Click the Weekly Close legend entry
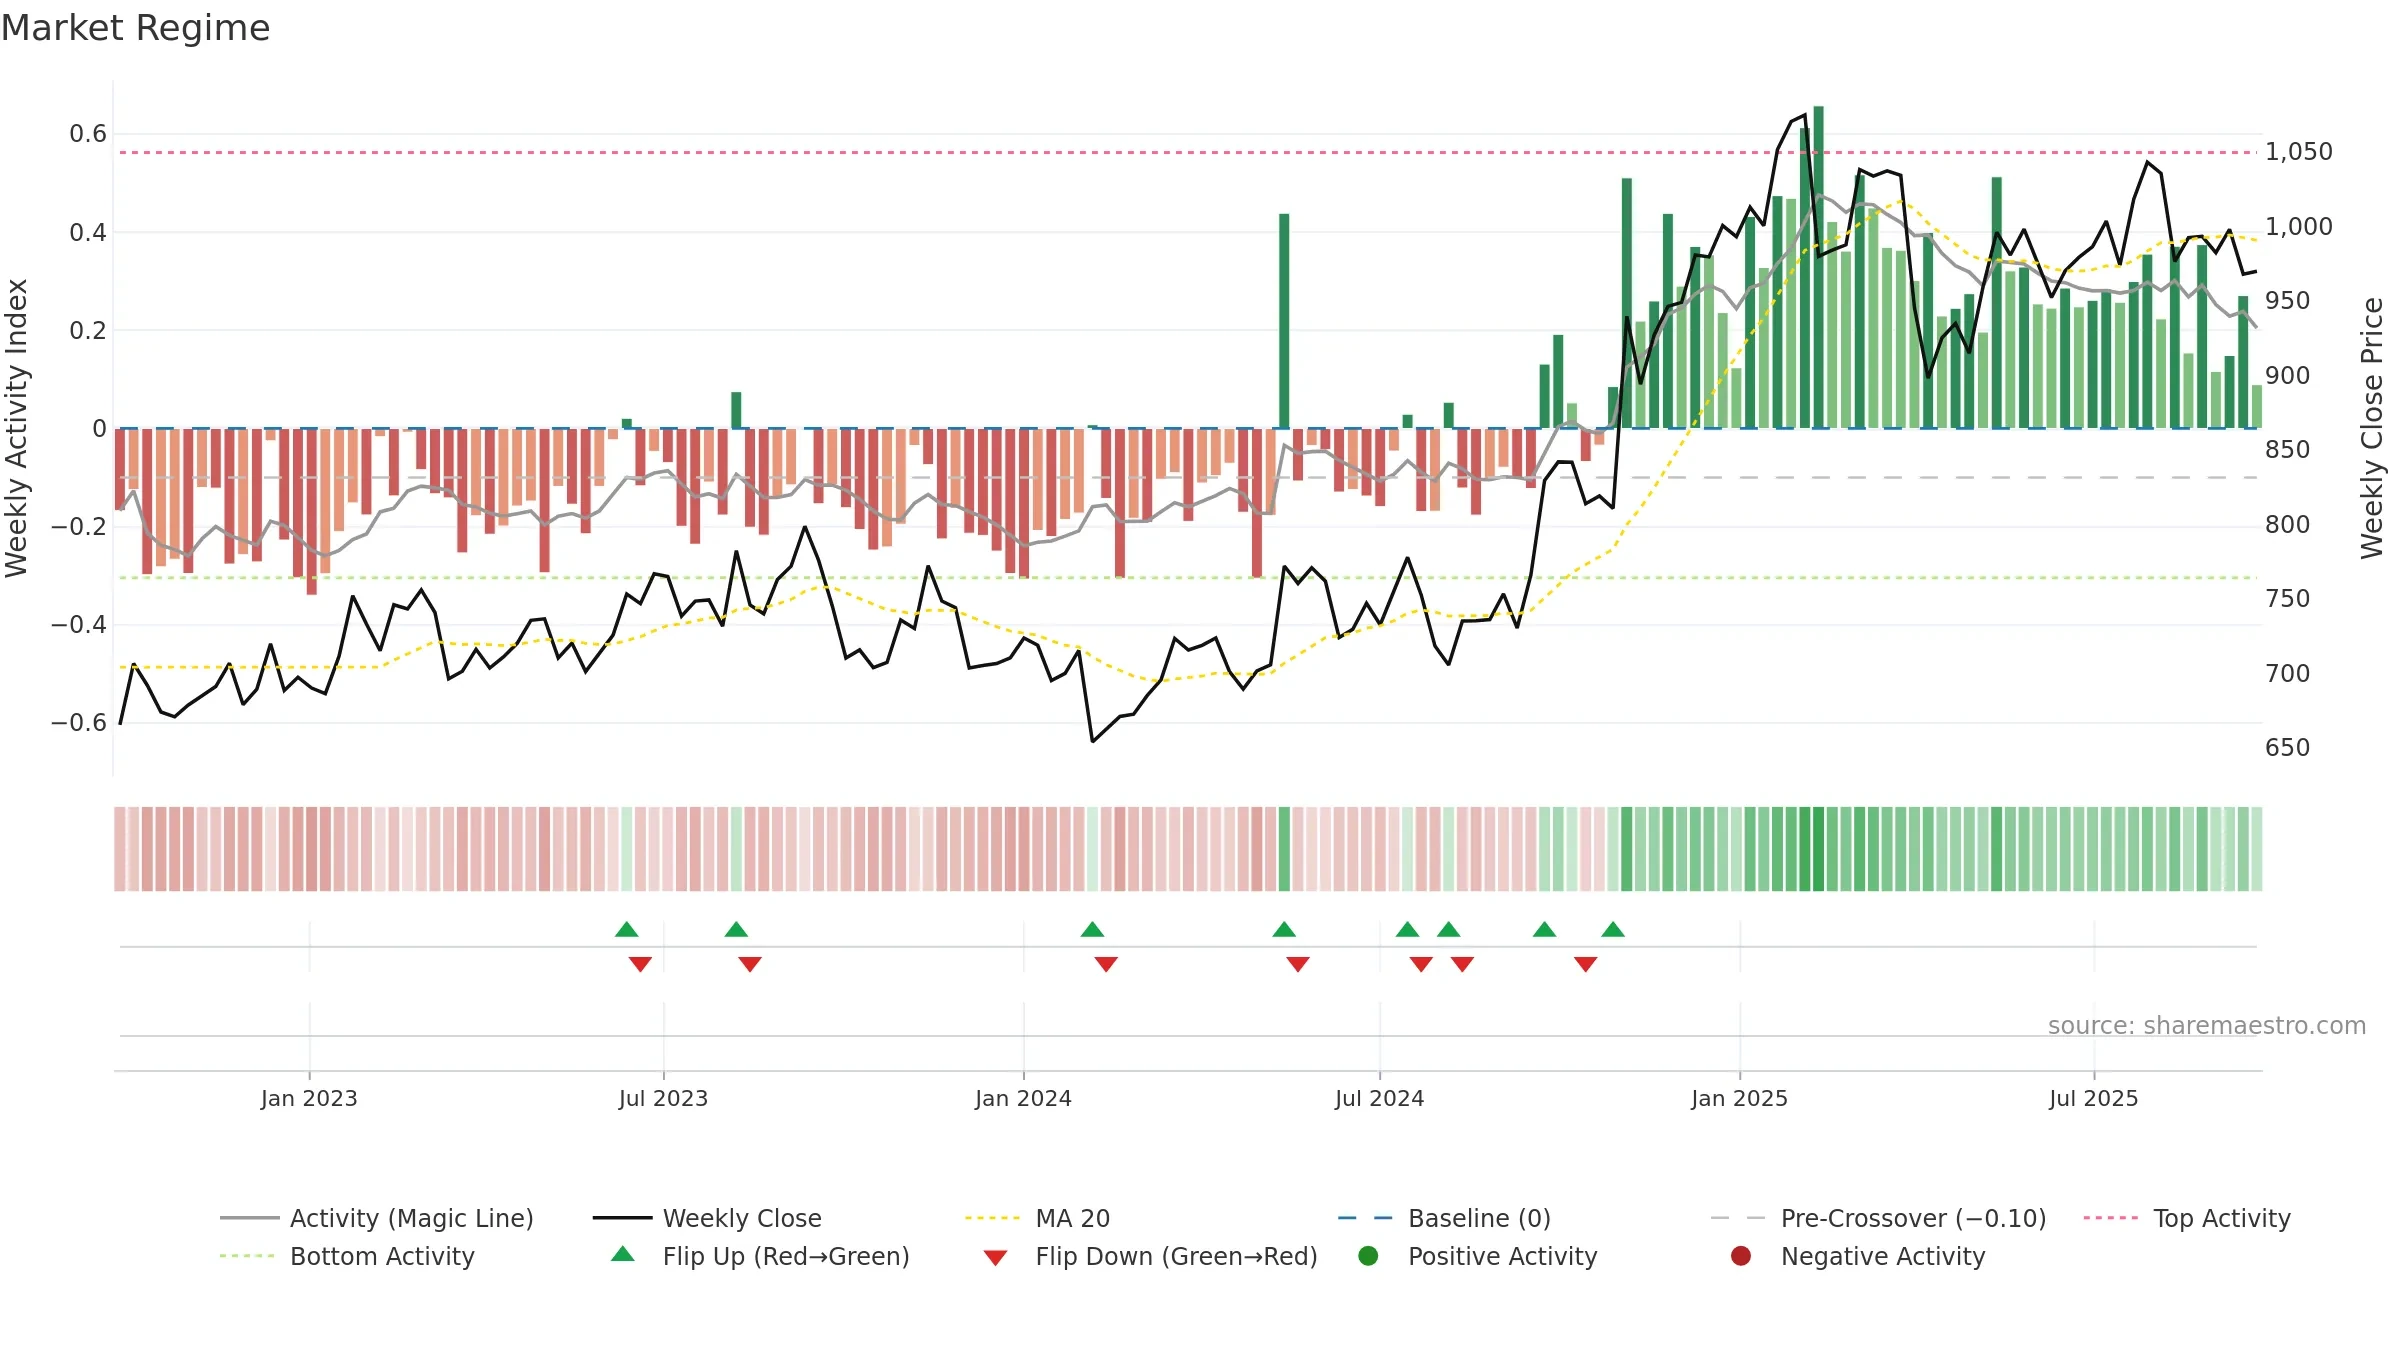This screenshot has width=2400, height=1350. [x=707, y=1218]
